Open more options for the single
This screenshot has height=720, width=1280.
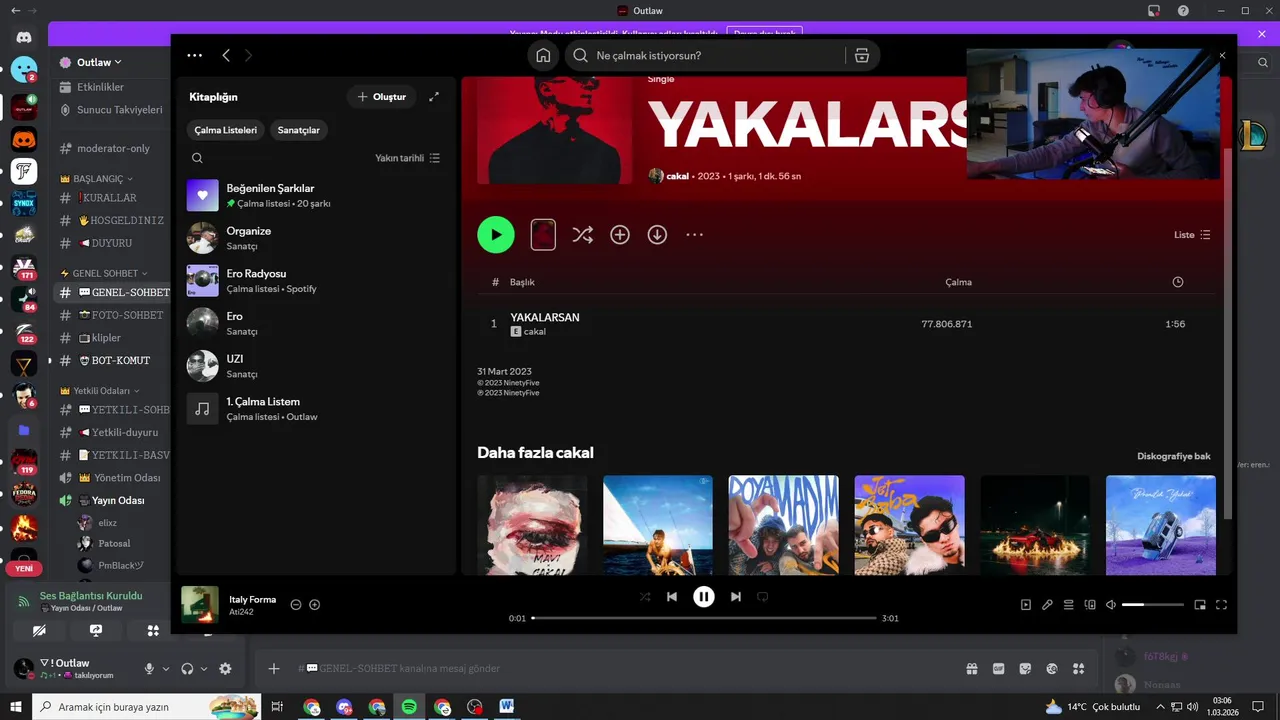point(695,235)
